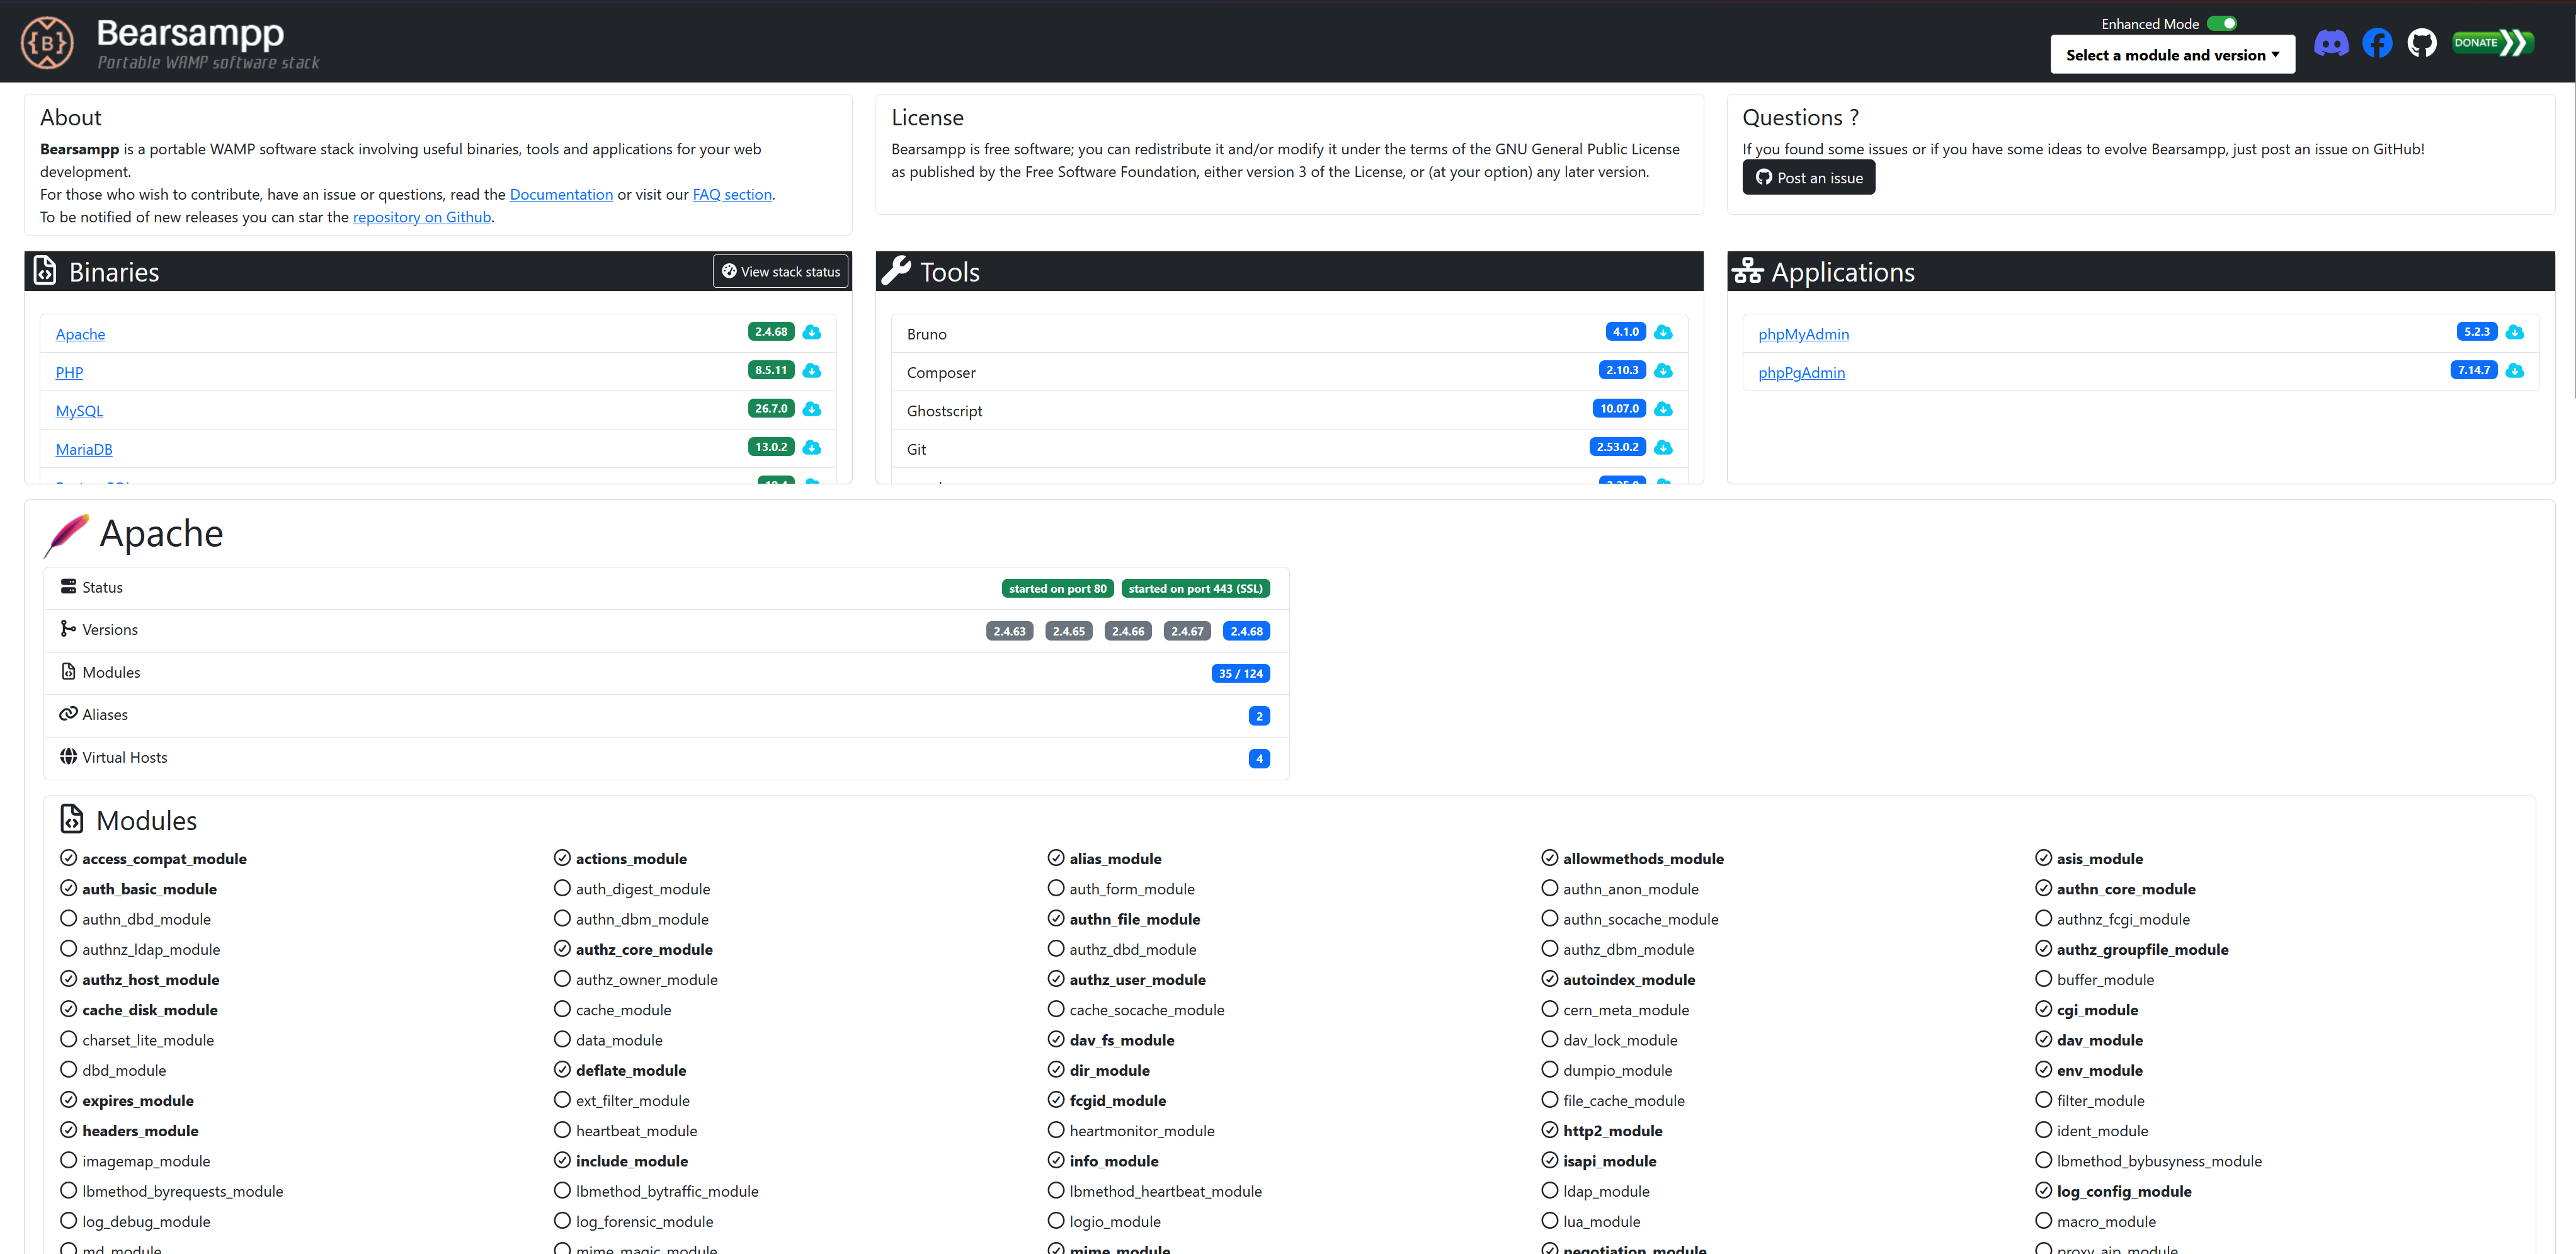The width and height of the screenshot is (2576, 1254).
Task: Open the Discord icon in header
Action: pos(2331,43)
